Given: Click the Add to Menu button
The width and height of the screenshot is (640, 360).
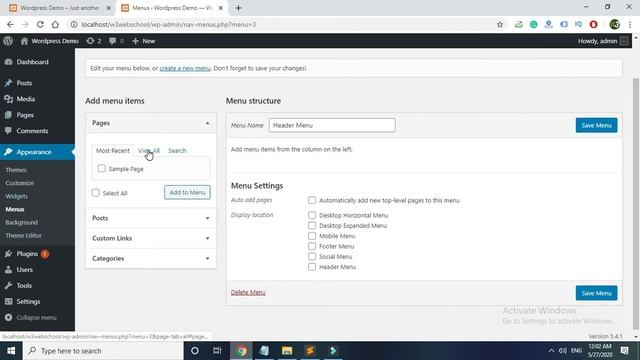Looking at the screenshot, I should tap(187, 192).
